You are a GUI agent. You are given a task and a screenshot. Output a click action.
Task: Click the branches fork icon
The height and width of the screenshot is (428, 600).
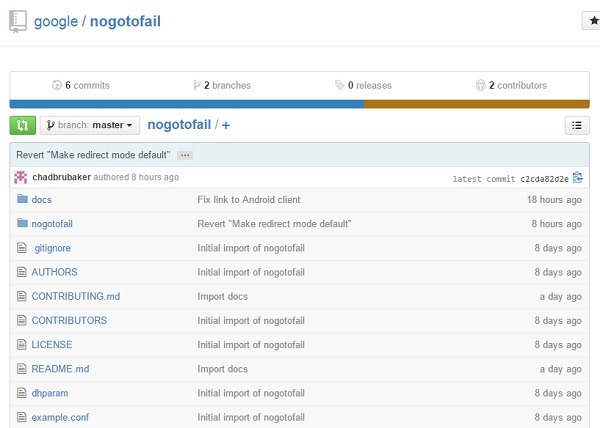tap(197, 85)
